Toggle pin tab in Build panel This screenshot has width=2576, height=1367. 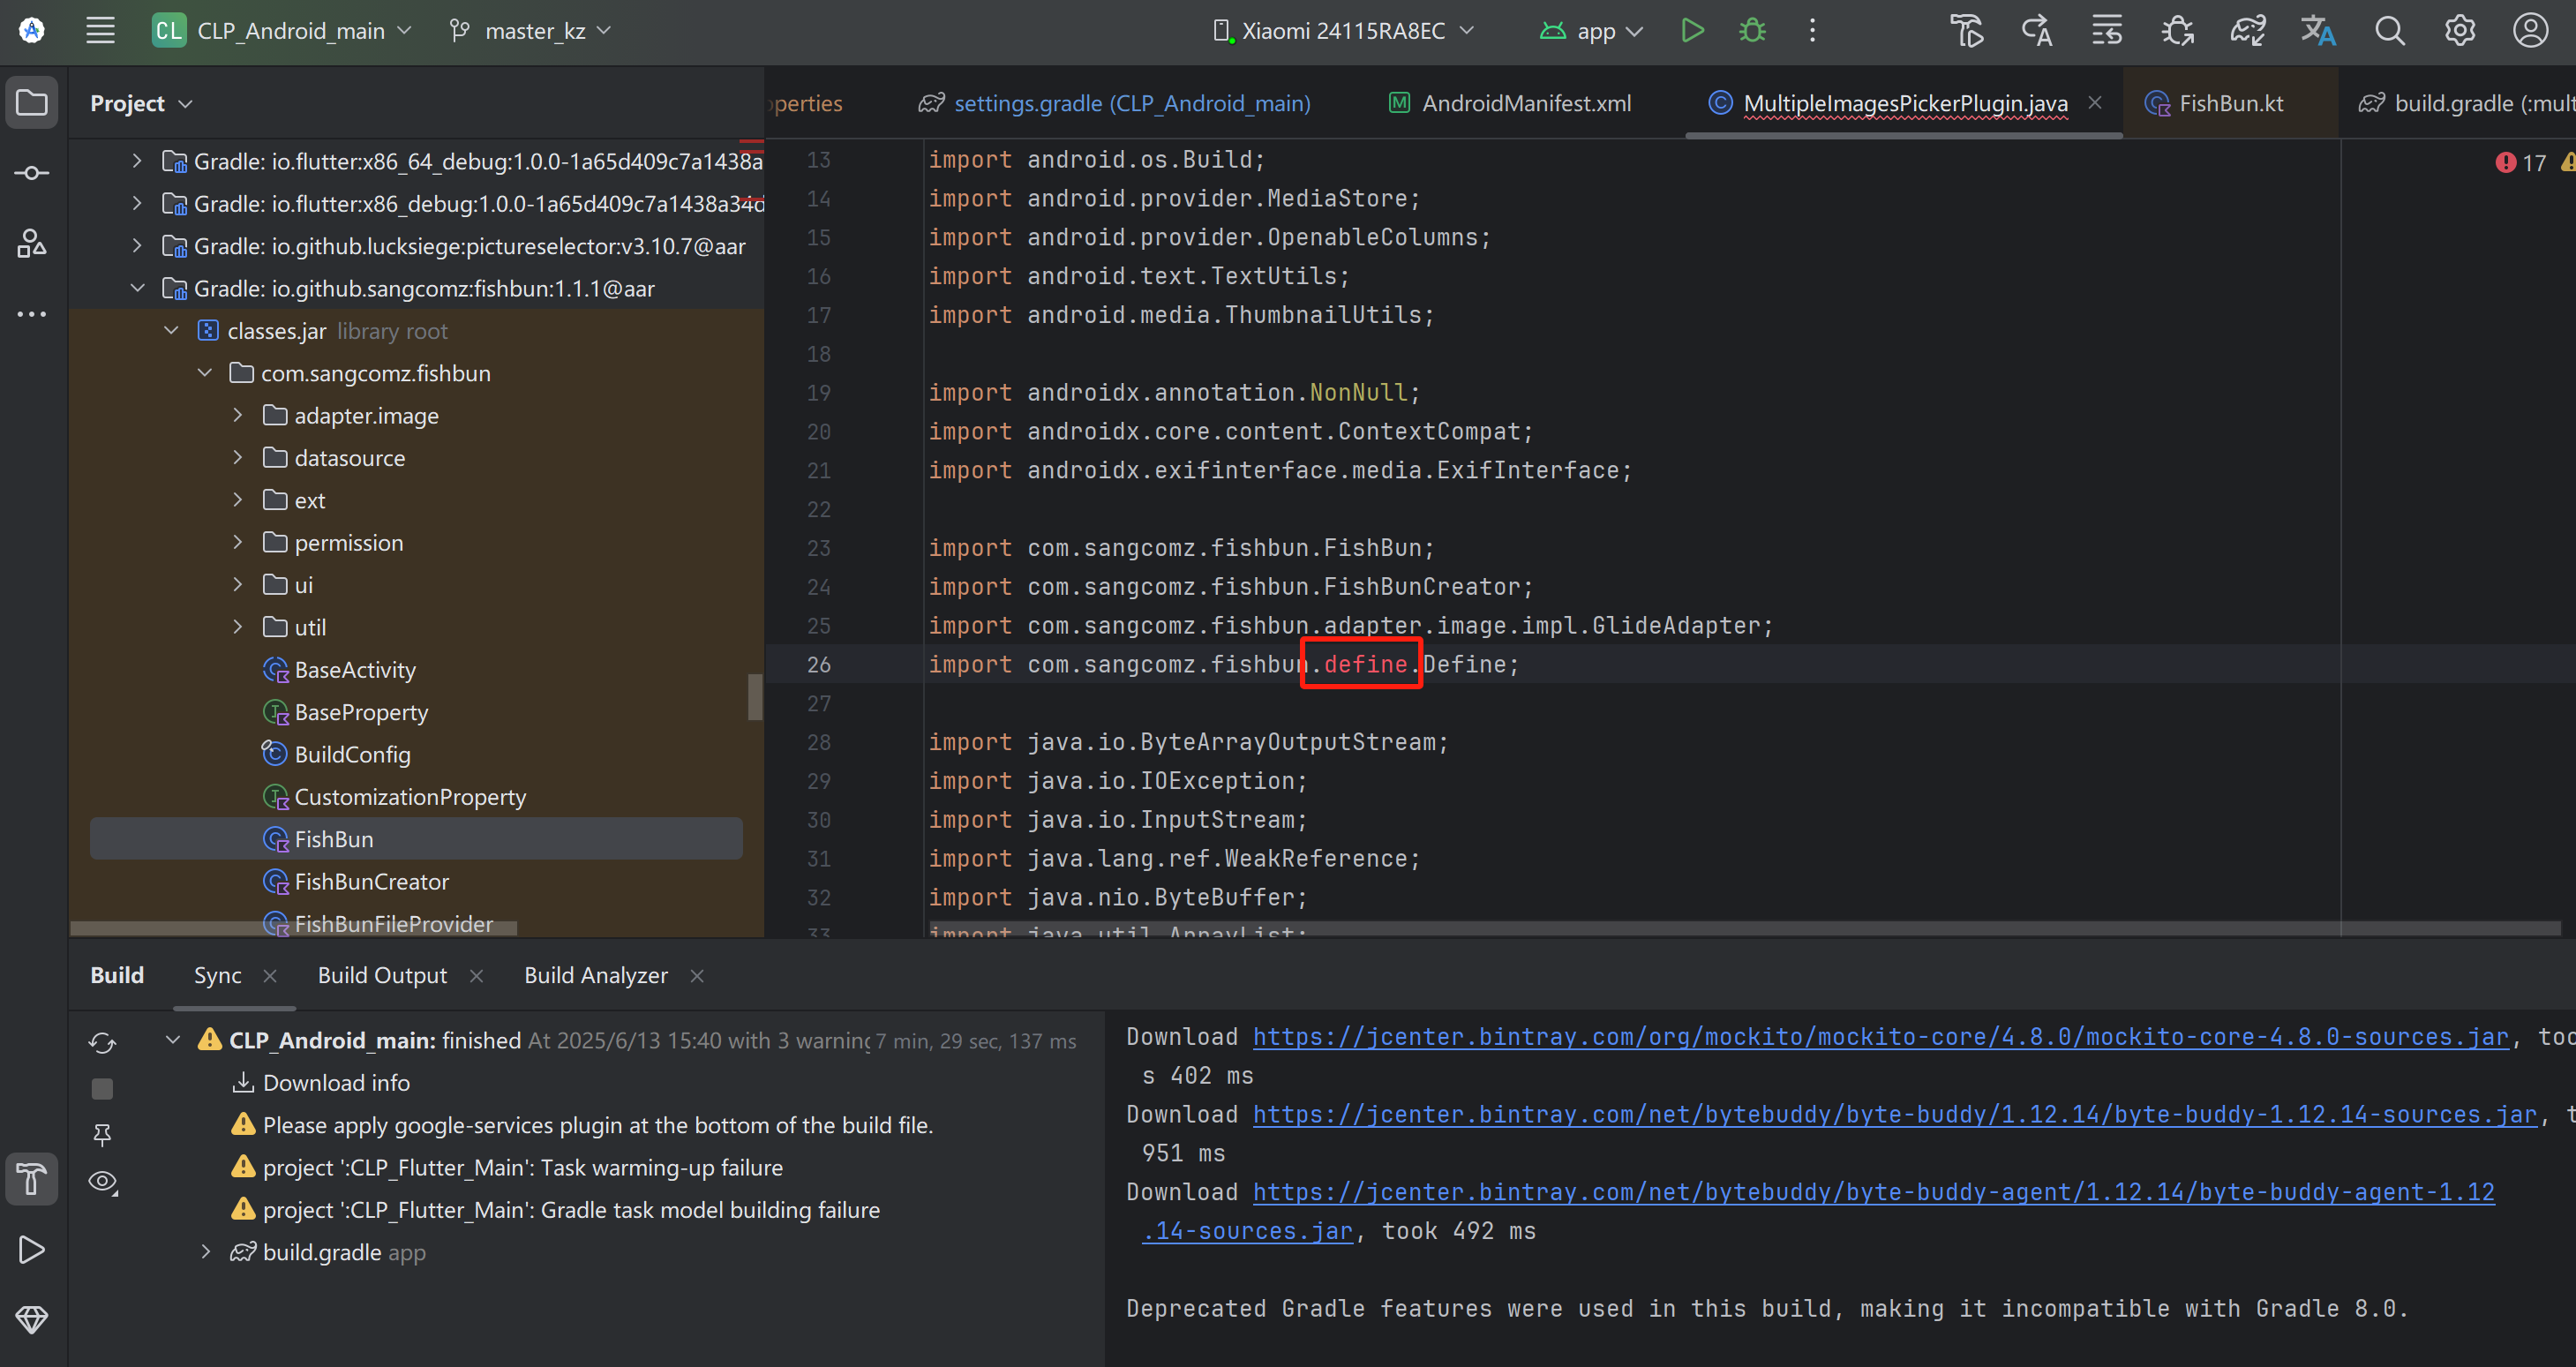pos(102,1134)
